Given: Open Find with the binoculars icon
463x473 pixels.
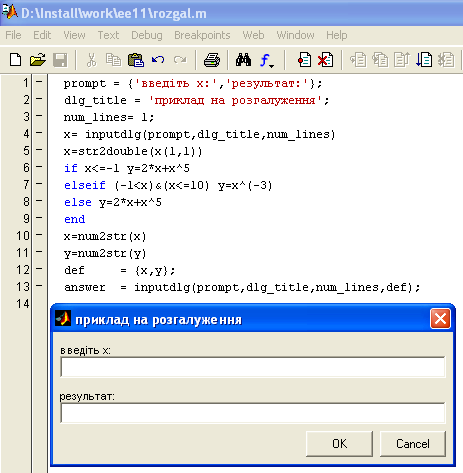Looking at the screenshot, I should [x=243, y=60].
